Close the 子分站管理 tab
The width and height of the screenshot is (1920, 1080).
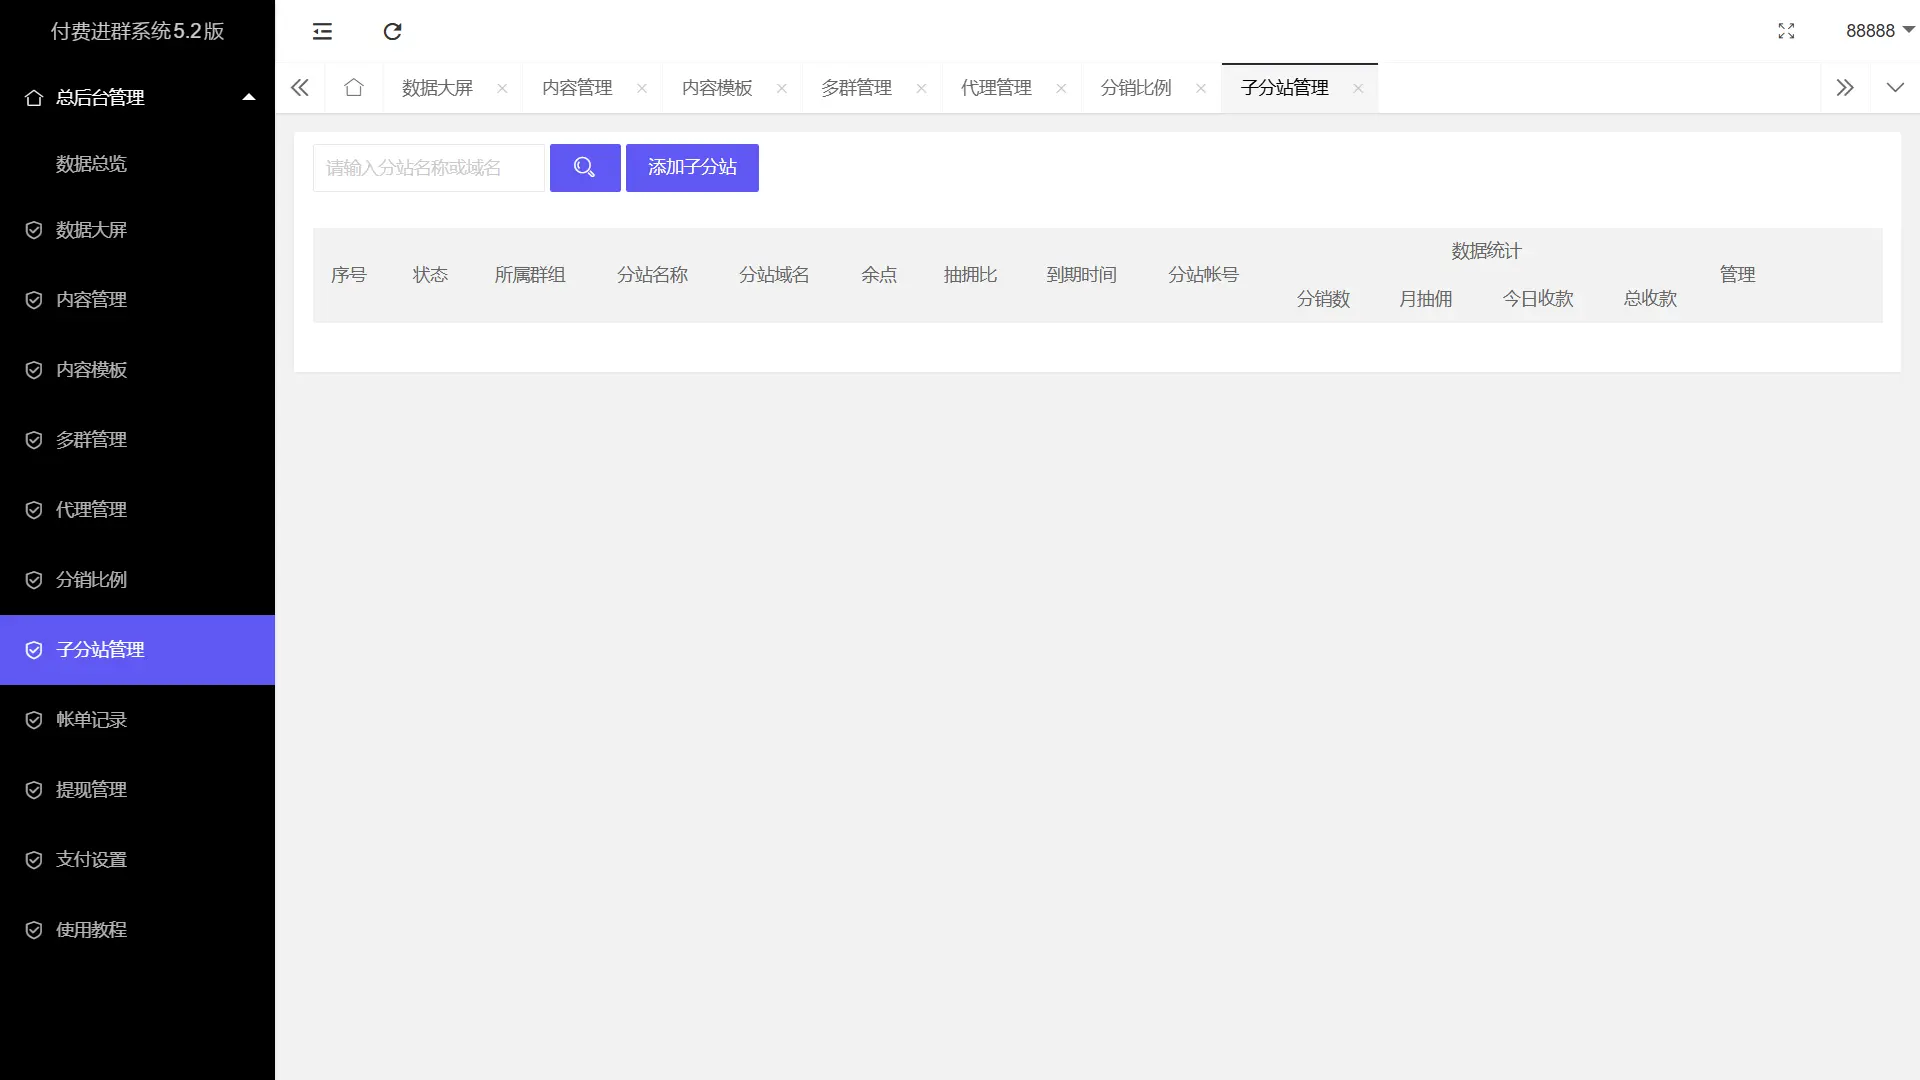[1358, 88]
